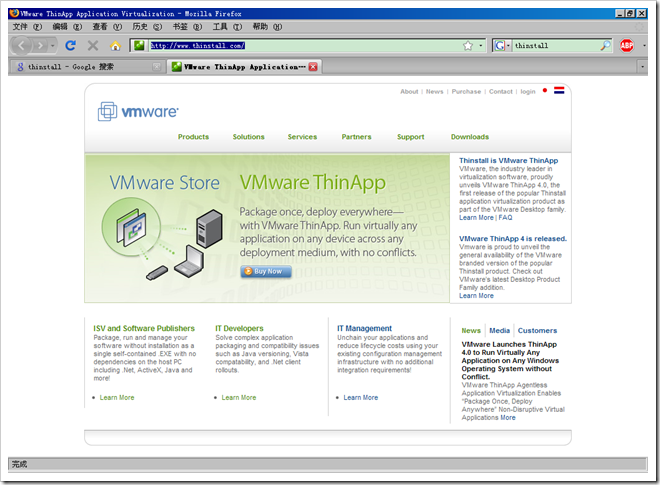Select the red dot Japan flag icon
This screenshot has height=485, width=660.
pyautogui.click(x=545, y=91)
